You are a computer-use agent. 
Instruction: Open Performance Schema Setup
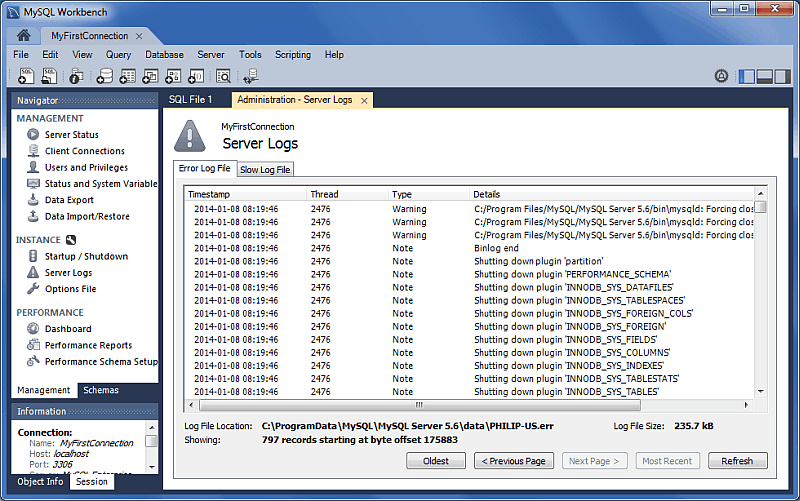[101, 362]
